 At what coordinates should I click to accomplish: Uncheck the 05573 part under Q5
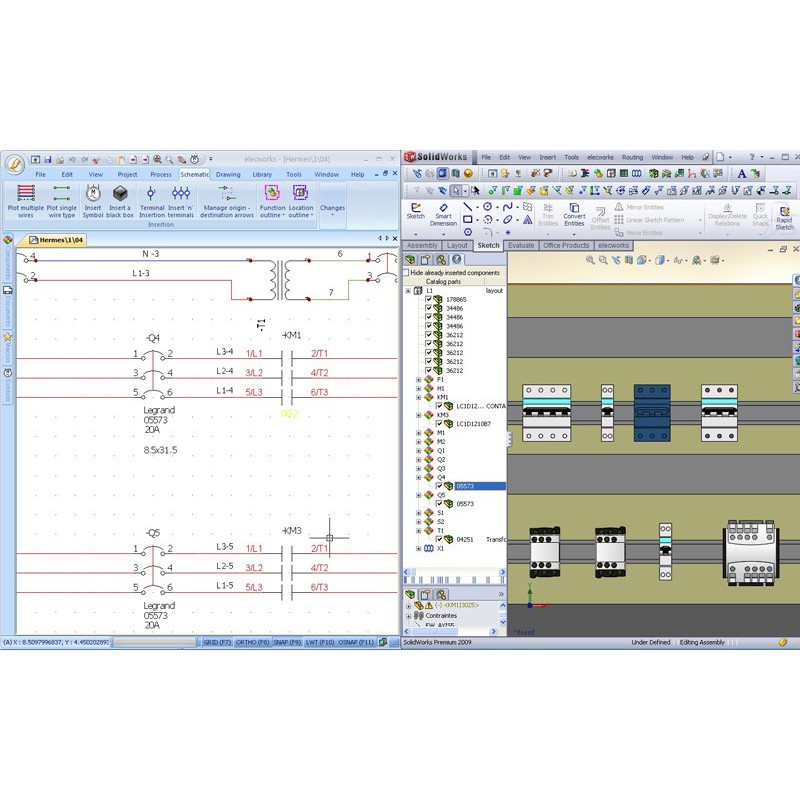439,504
